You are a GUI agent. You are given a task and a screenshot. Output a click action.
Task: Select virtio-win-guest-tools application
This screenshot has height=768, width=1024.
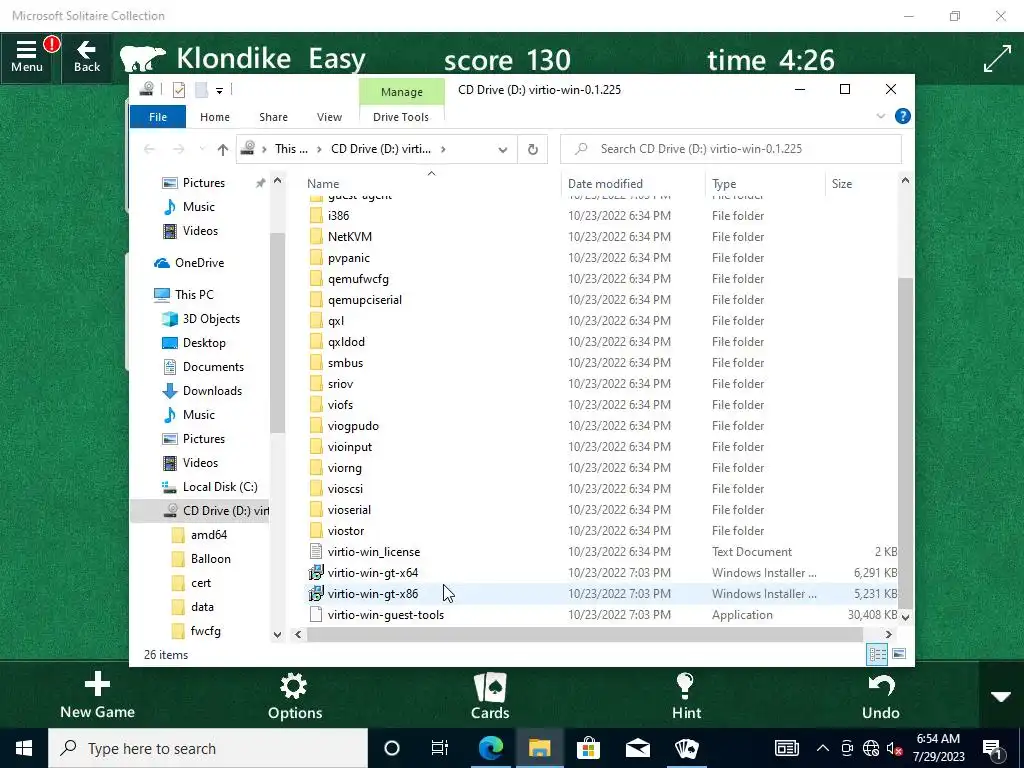pyautogui.click(x=385, y=615)
